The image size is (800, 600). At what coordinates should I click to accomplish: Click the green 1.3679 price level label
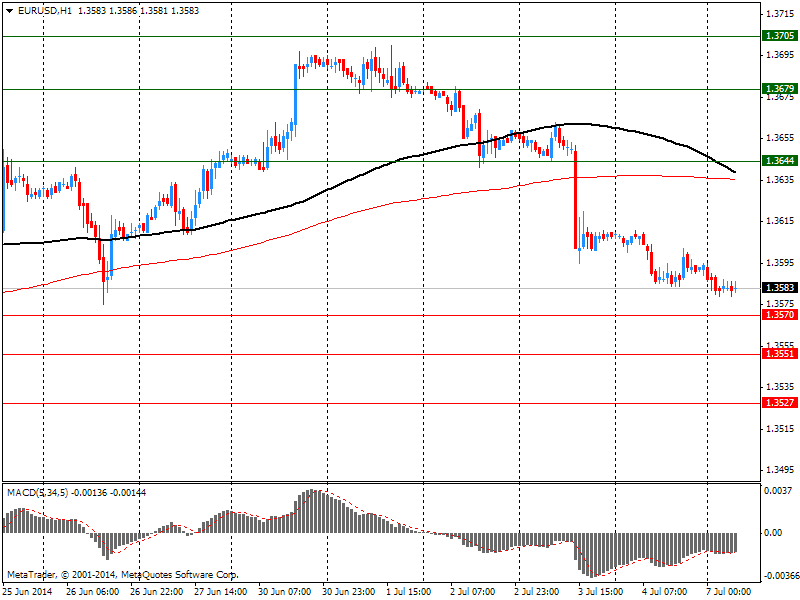point(779,89)
